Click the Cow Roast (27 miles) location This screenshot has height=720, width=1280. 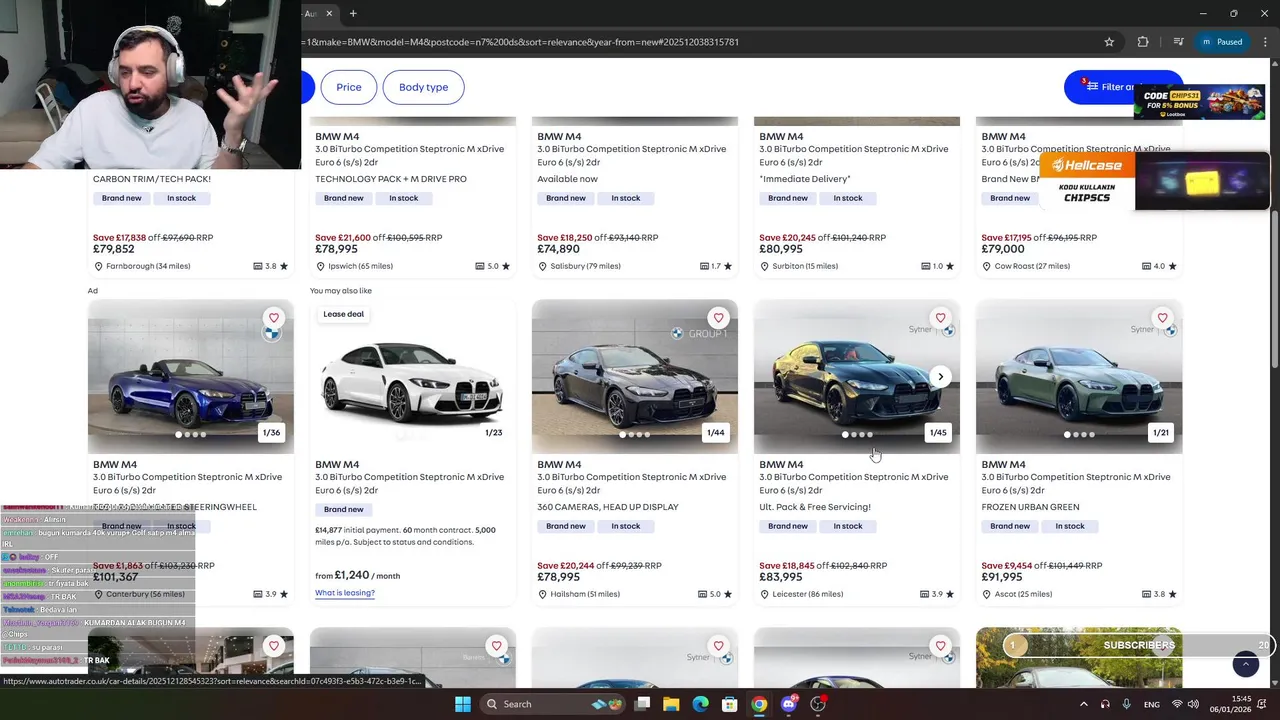click(x=1032, y=266)
